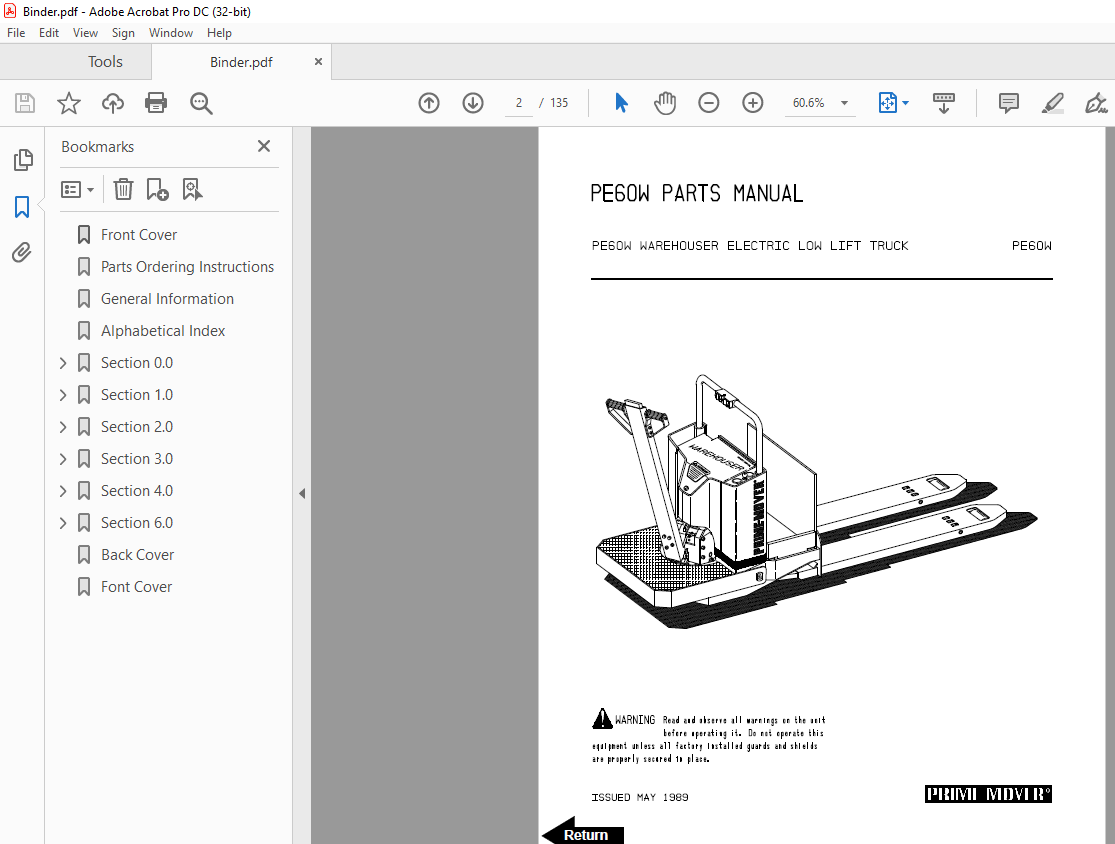Click the star bookmark icon in toolbar
The height and width of the screenshot is (844, 1115).
coord(69,103)
